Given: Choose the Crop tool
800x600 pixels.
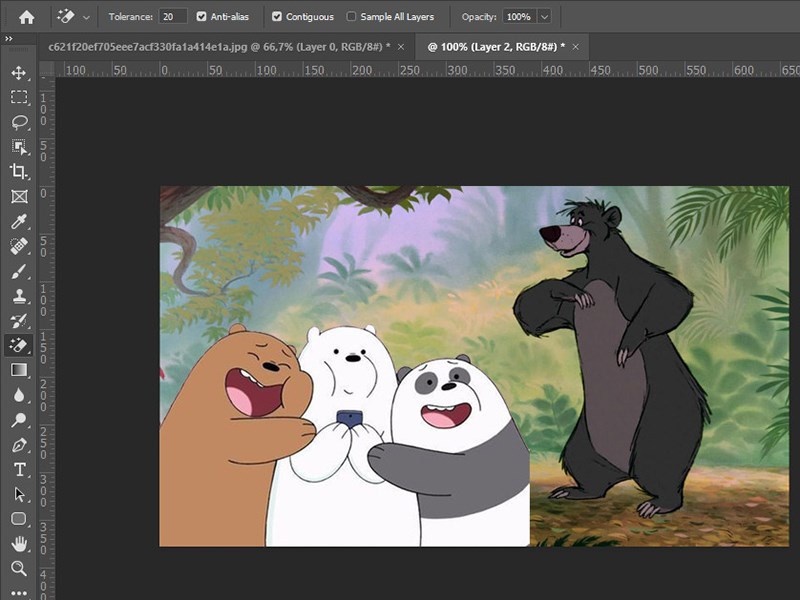Looking at the screenshot, I should [19, 172].
